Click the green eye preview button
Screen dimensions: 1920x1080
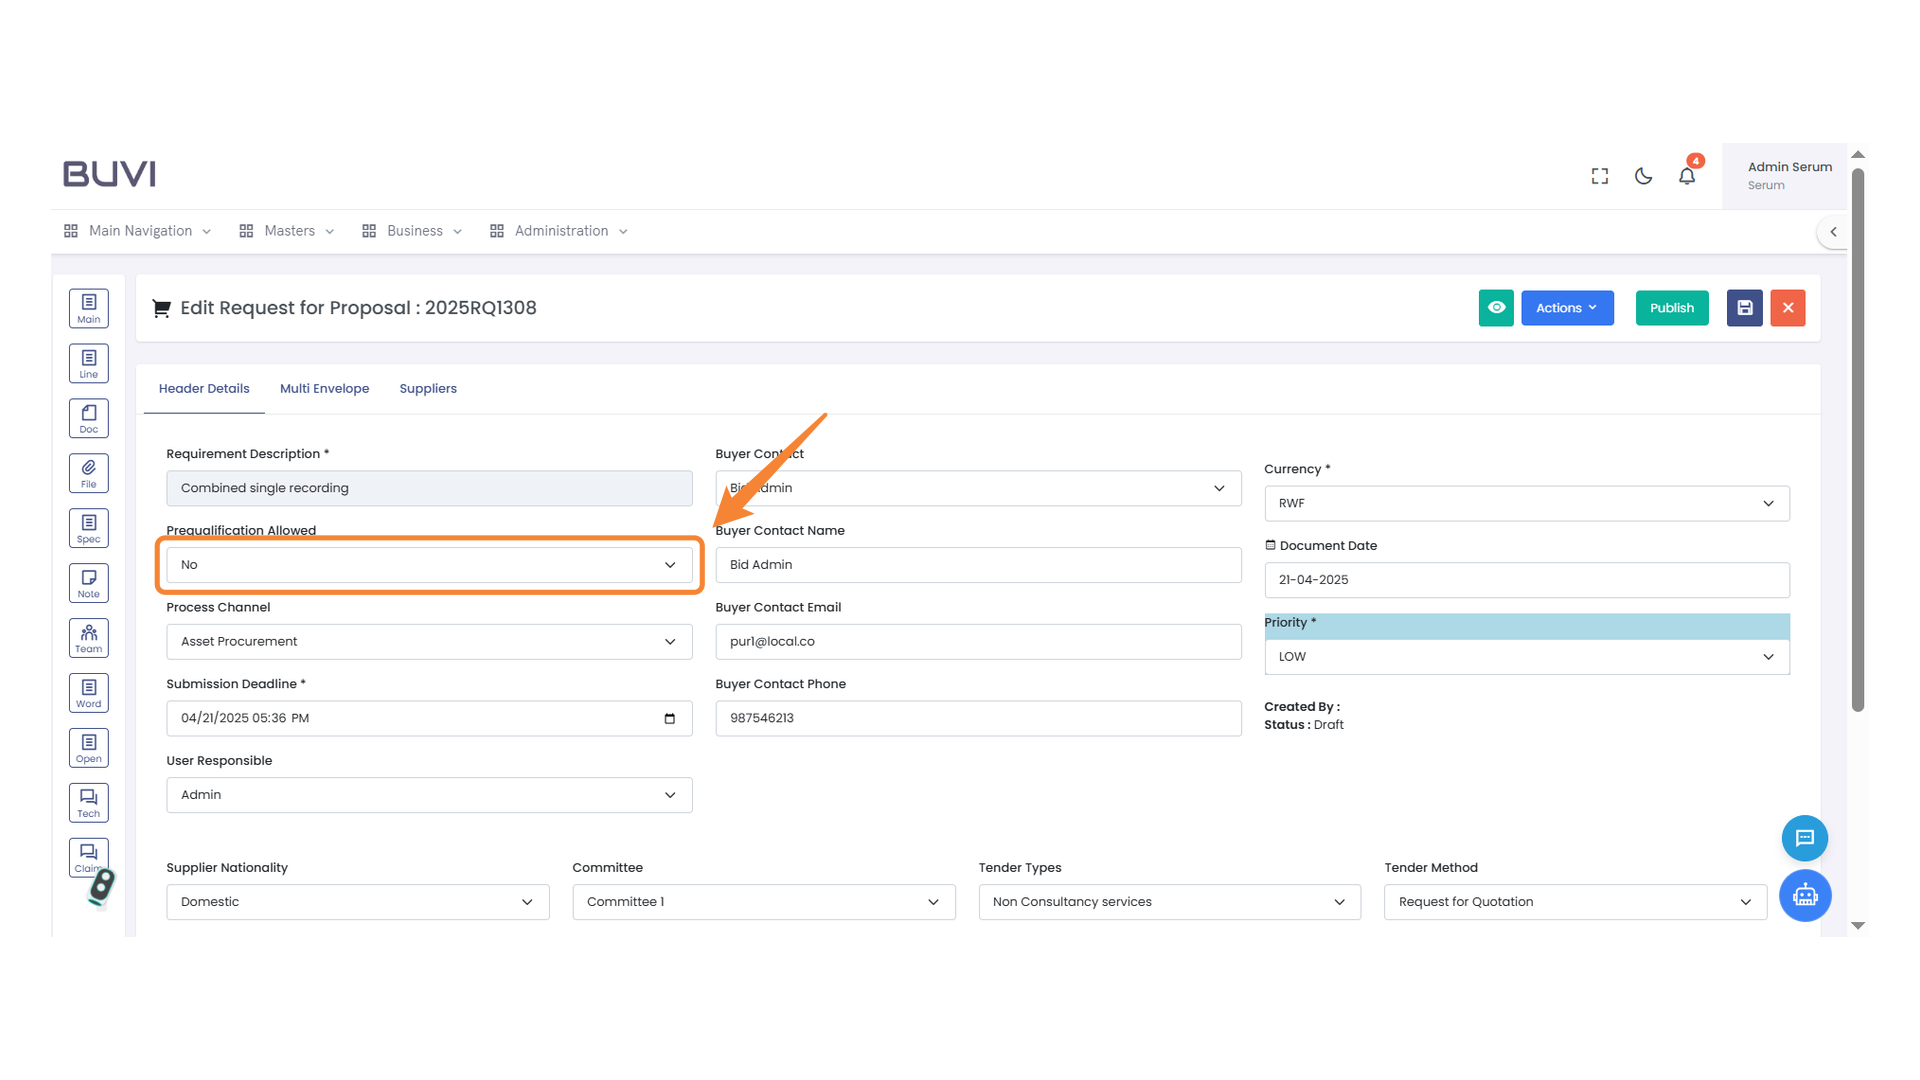click(1496, 308)
